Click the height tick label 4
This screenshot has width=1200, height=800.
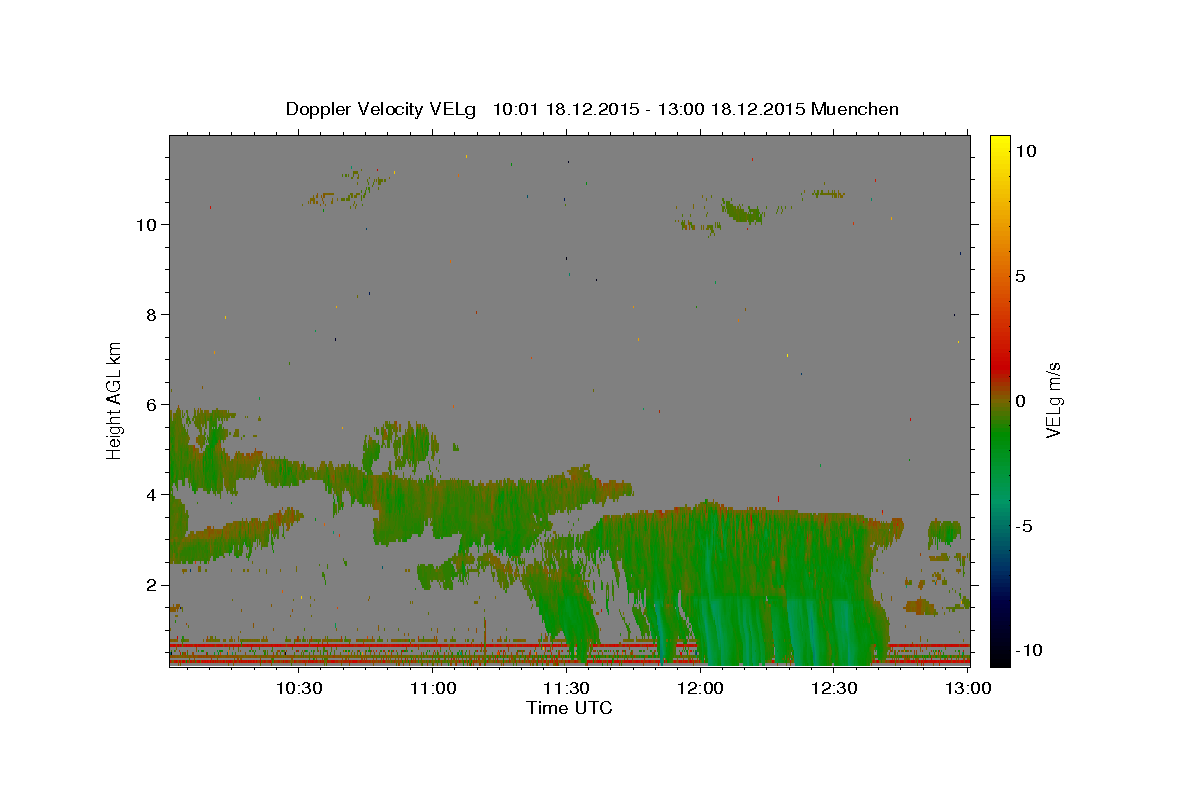(x=151, y=494)
